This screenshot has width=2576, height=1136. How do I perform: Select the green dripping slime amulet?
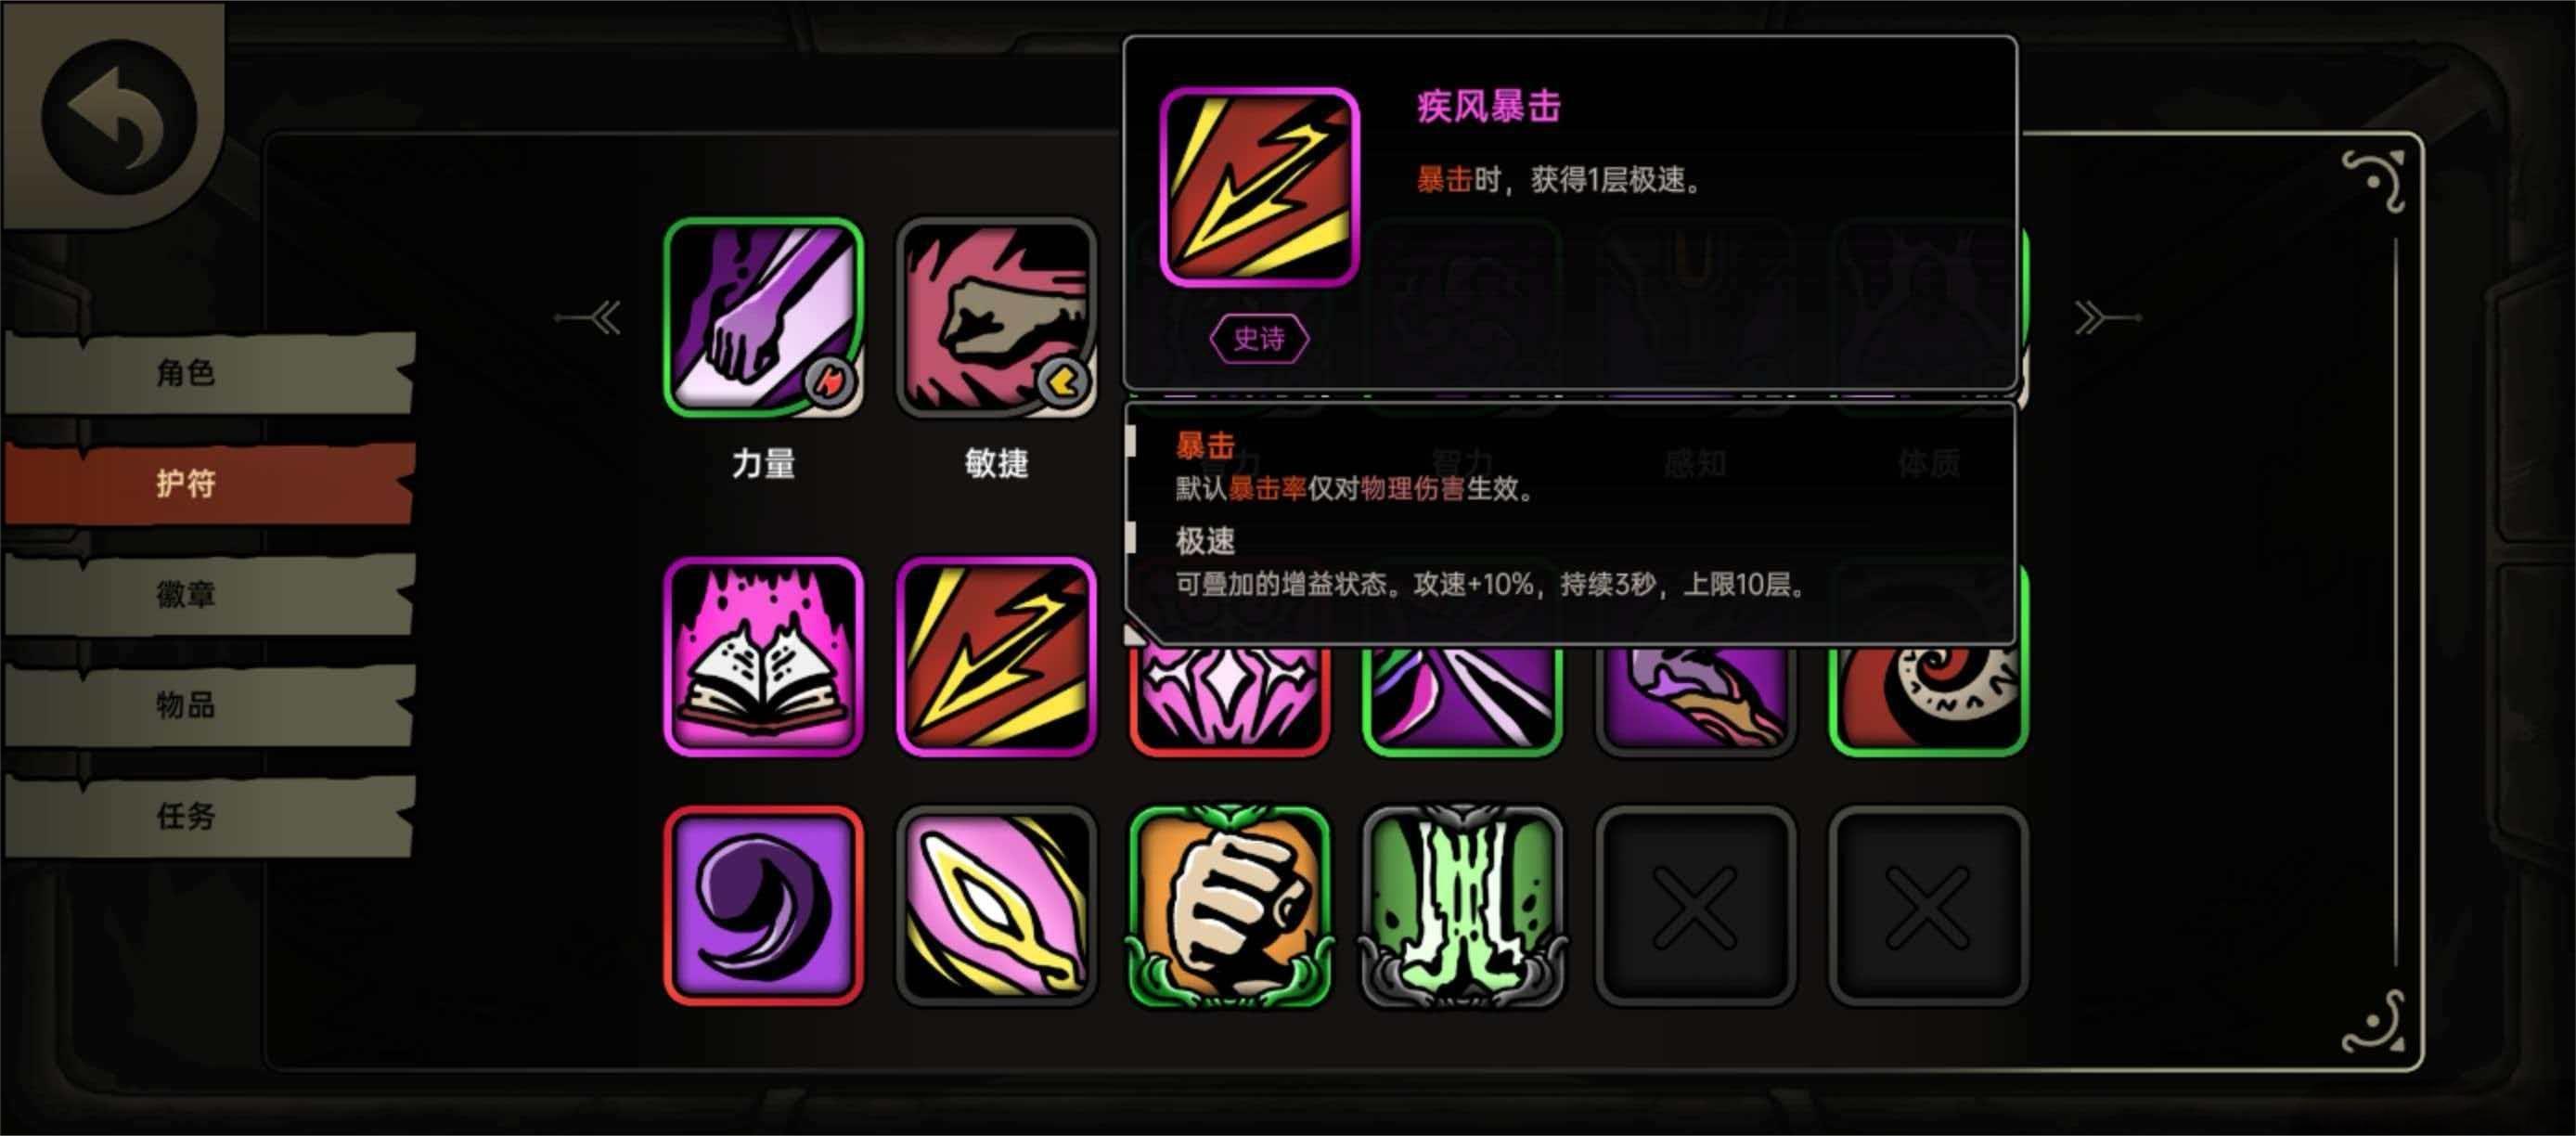click(x=1462, y=905)
